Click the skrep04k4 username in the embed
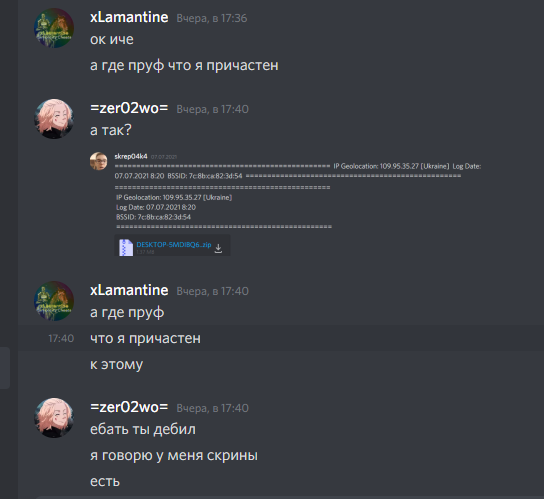This screenshot has height=499, width=544. 131,156
